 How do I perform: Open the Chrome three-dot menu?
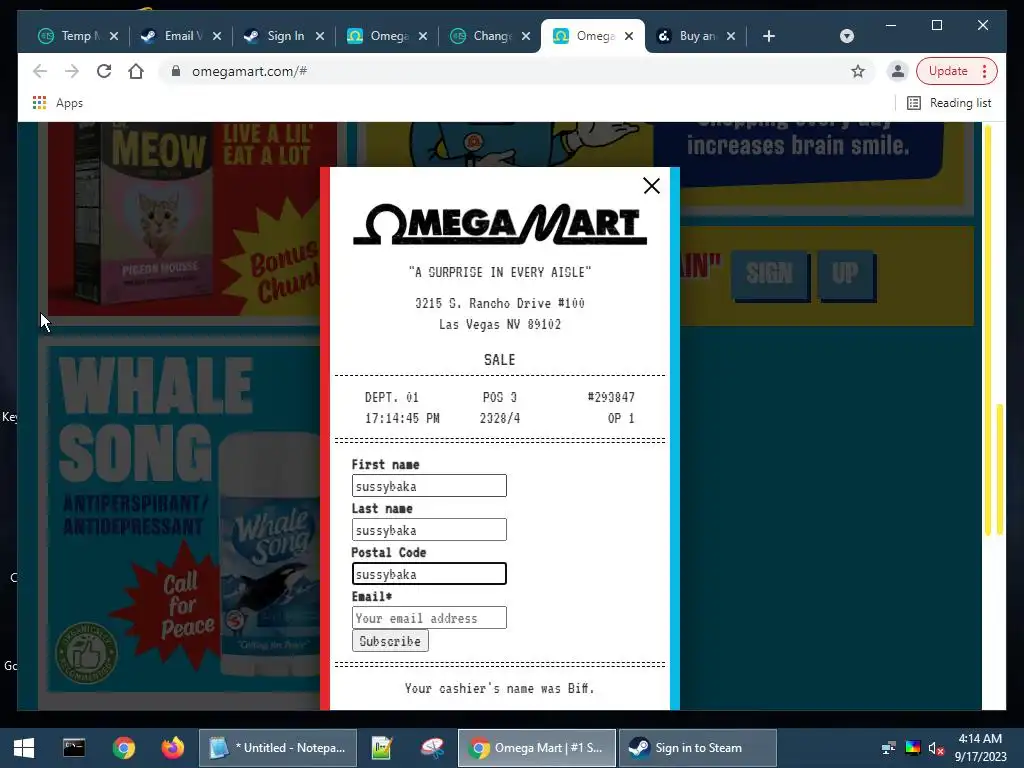pyautogui.click(x=984, y=71)
